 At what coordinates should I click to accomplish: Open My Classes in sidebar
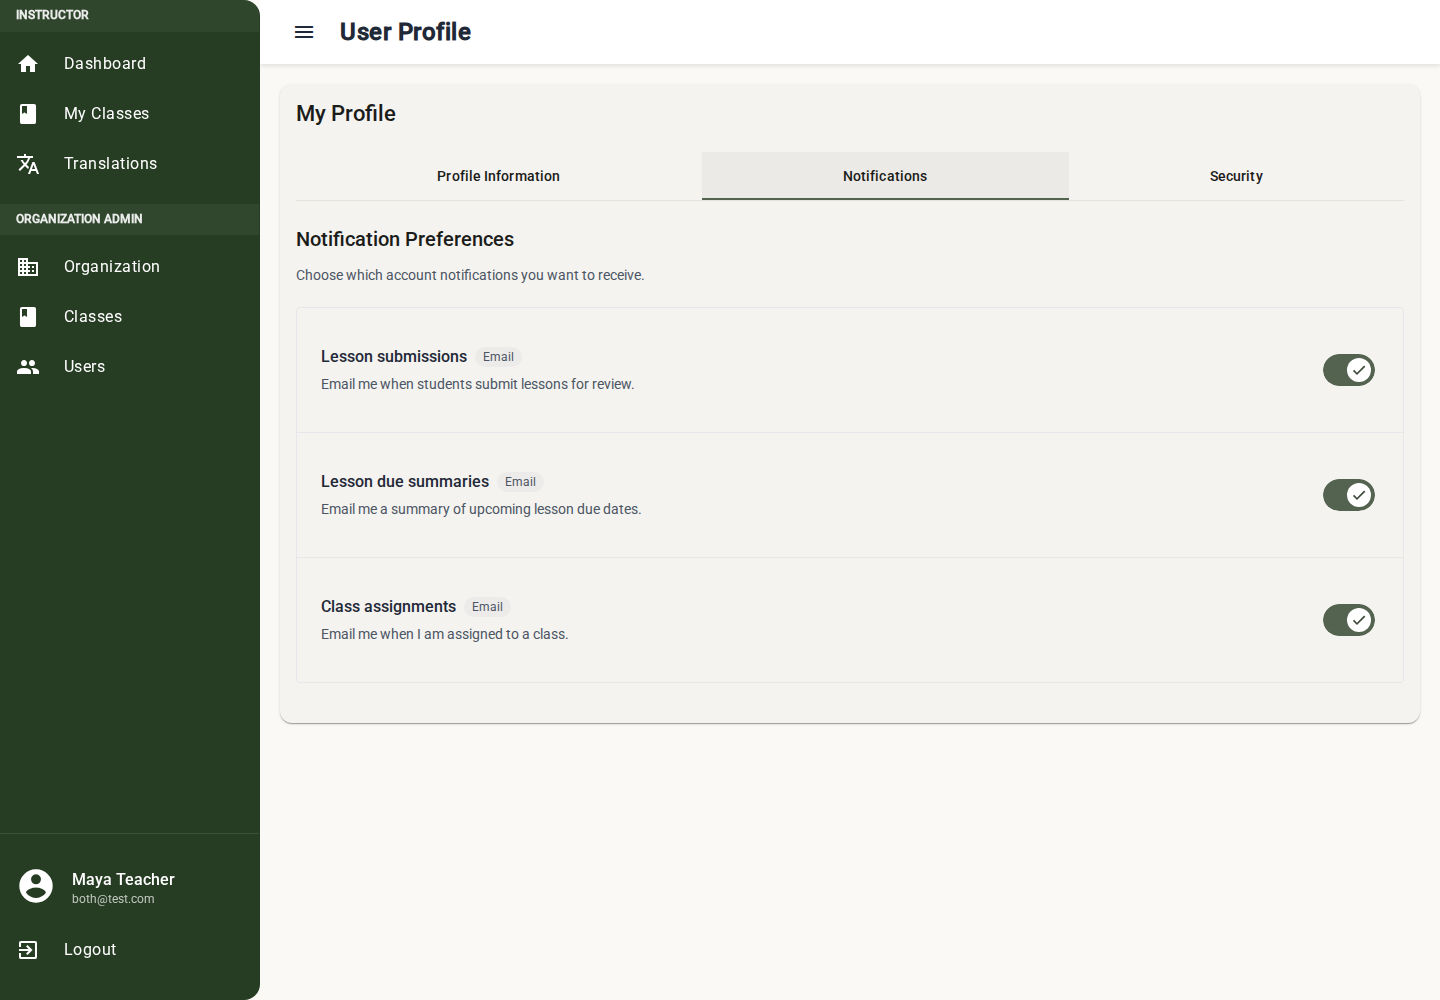pyautogui.click(x=130, y=114)
